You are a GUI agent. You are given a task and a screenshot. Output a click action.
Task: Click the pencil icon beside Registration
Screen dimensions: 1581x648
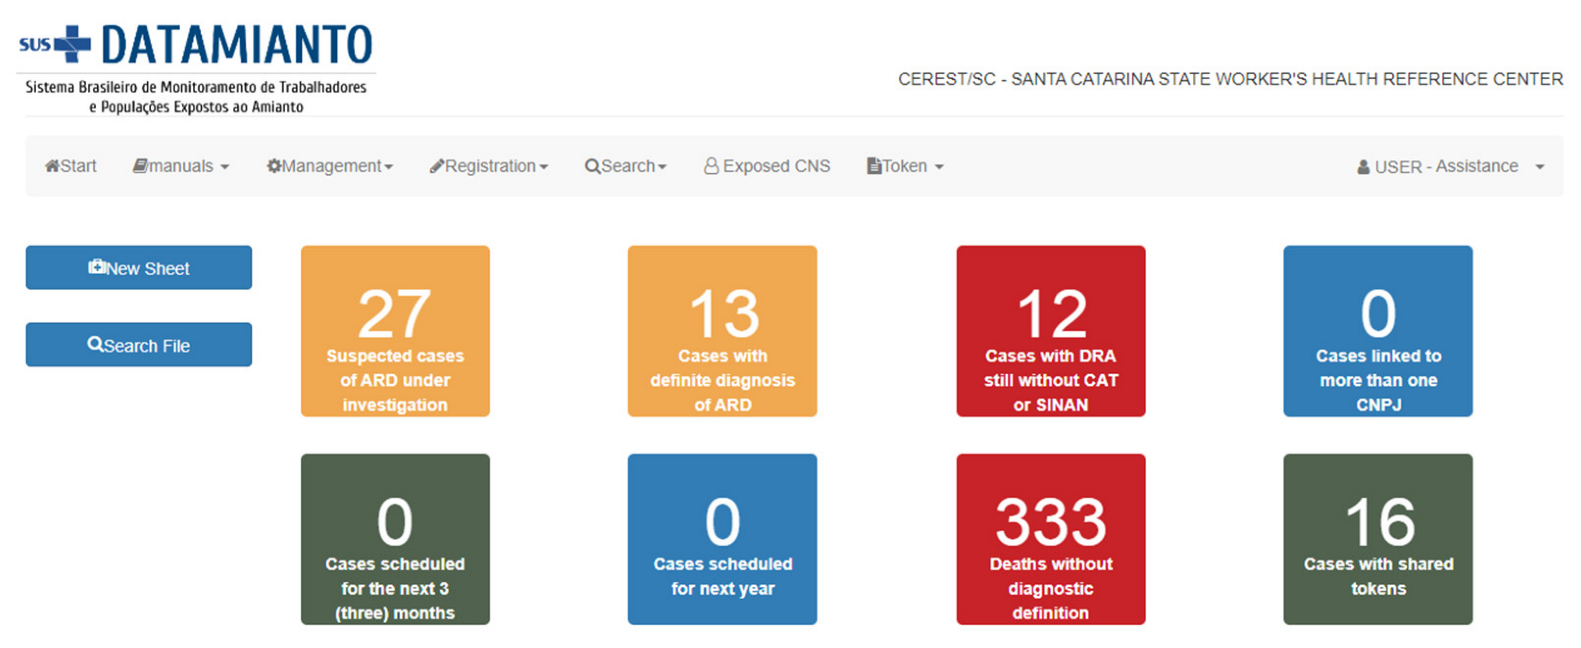[x=437, y=166]
